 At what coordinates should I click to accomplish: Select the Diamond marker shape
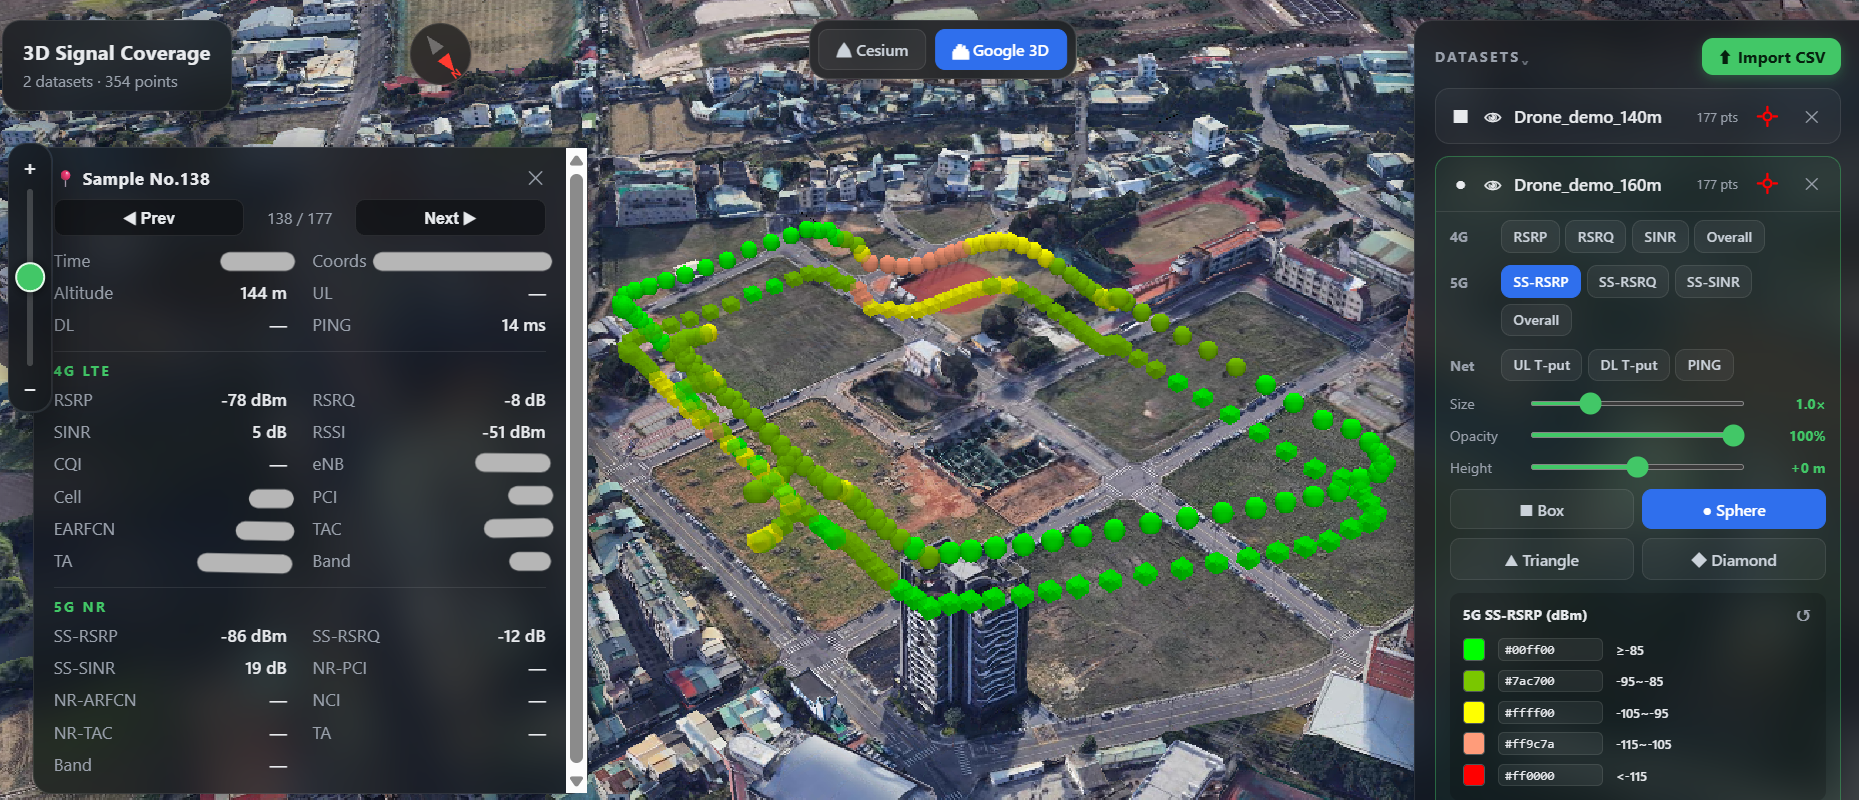tap(1733, 560)
